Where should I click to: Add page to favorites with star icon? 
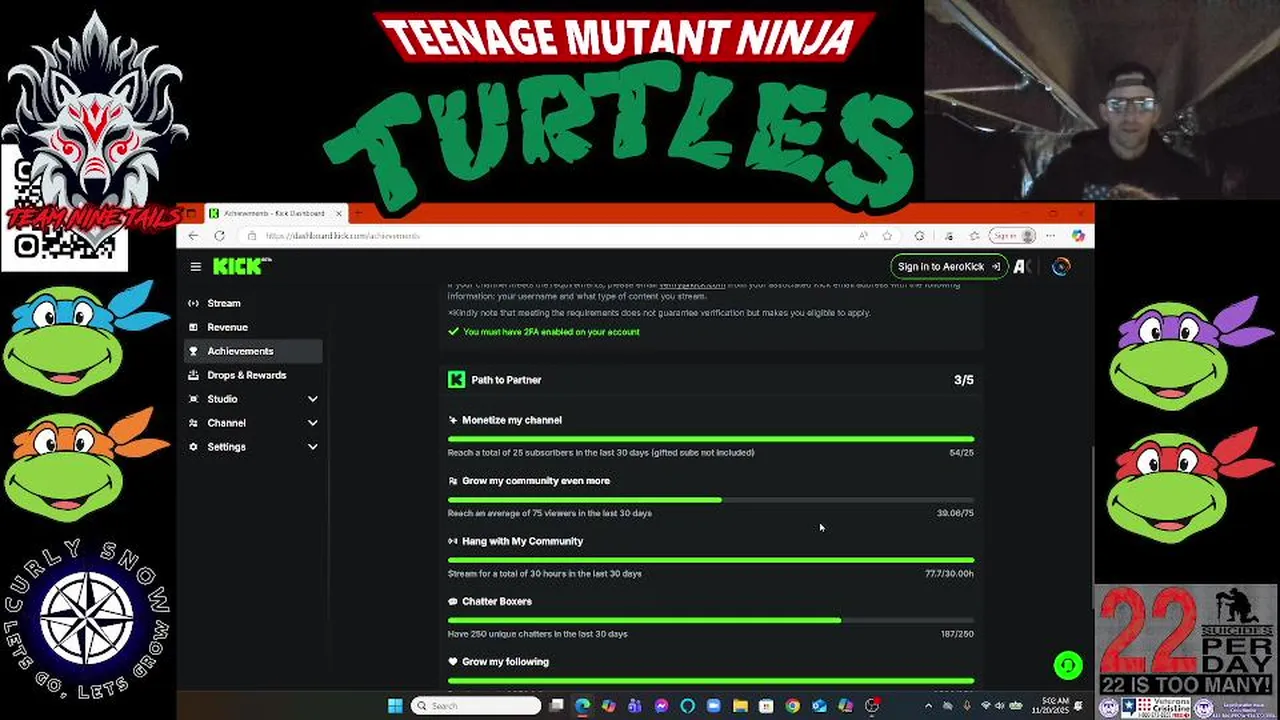(887, 236)
